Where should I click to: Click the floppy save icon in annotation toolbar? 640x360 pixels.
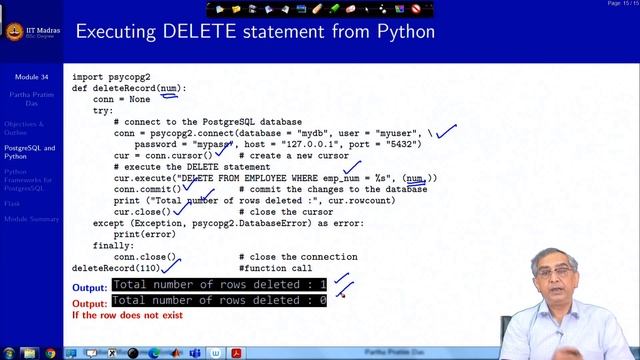[x=252, y=9]
